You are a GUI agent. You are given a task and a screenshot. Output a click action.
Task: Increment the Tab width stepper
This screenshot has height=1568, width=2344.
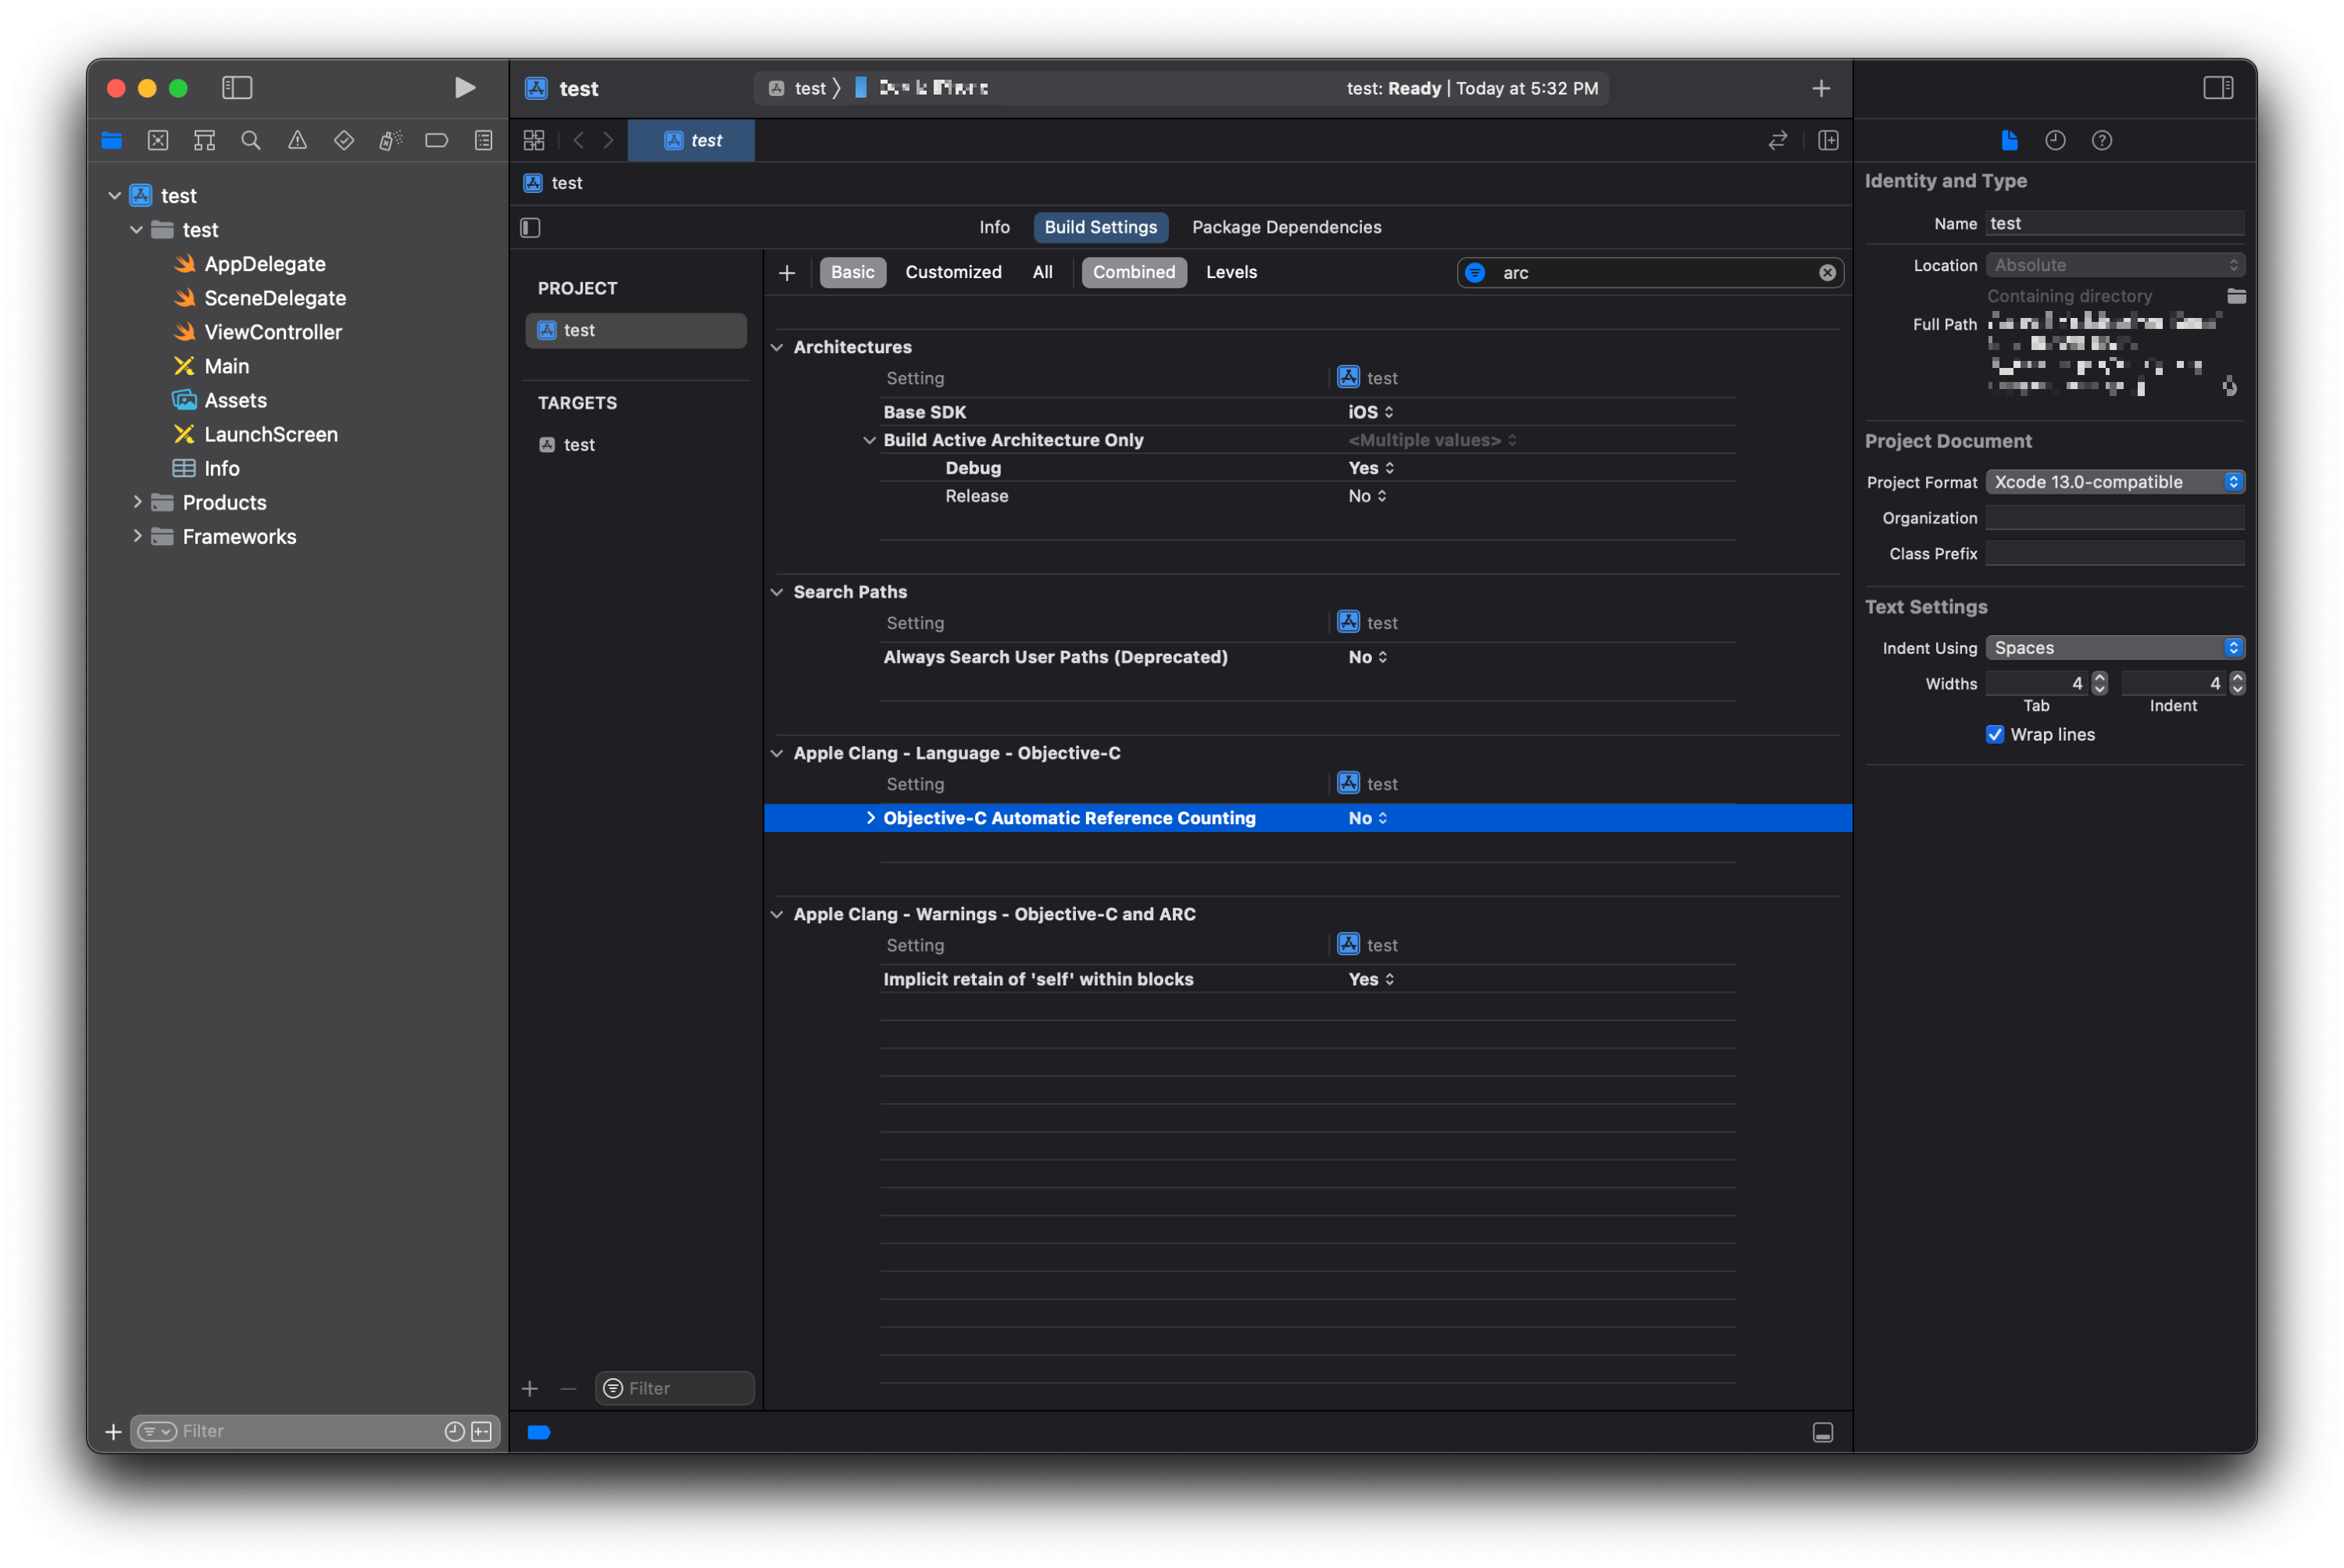(x=2100, y=678)
